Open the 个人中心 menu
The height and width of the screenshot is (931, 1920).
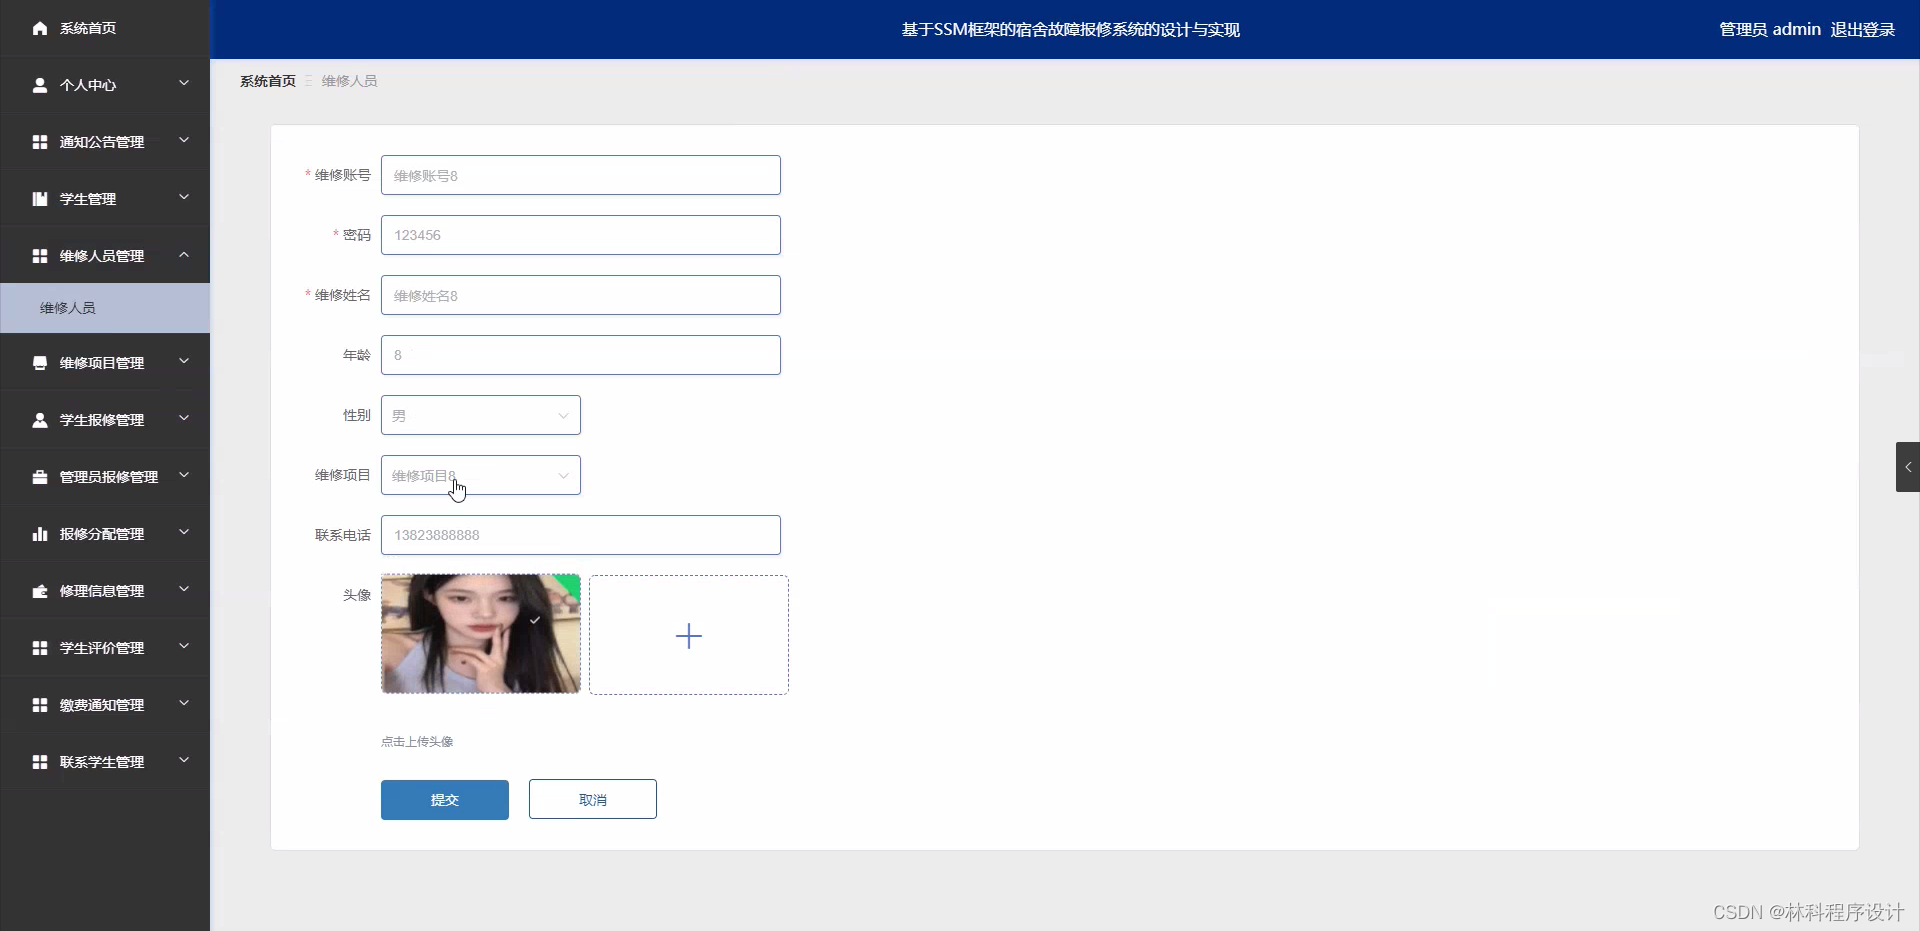pos(105,85)
